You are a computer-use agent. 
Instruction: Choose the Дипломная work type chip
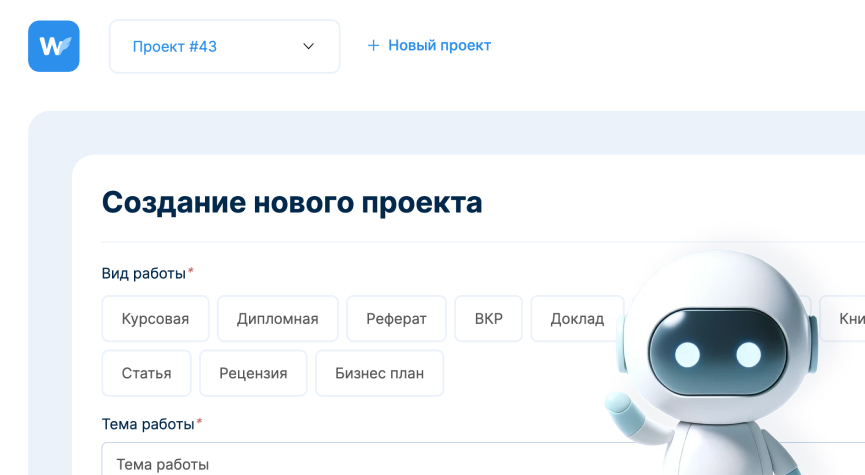pyautogui.click(x=277, y=319)
